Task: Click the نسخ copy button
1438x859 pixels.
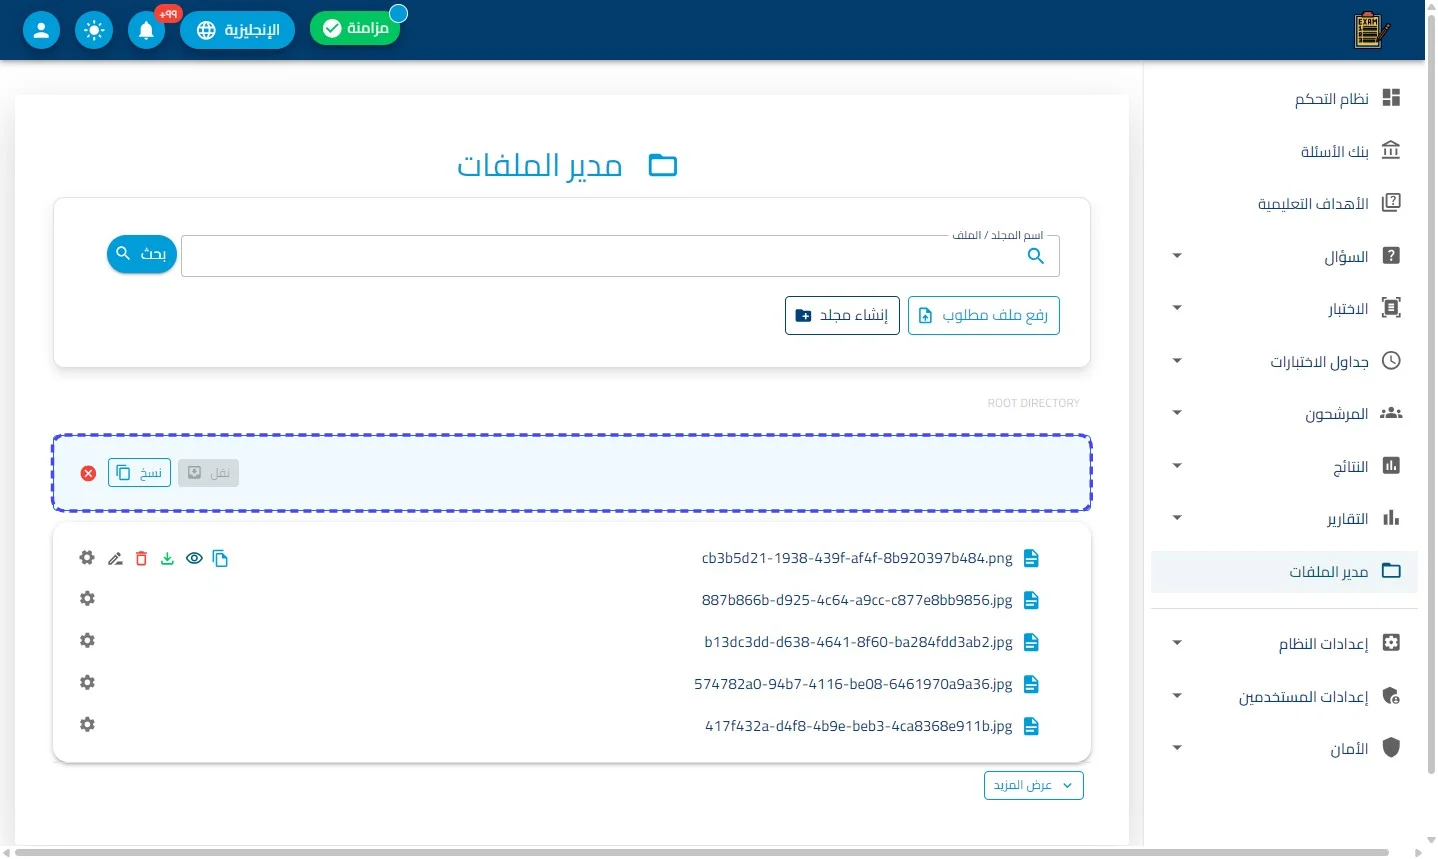Action: click(x=139, y=473)
